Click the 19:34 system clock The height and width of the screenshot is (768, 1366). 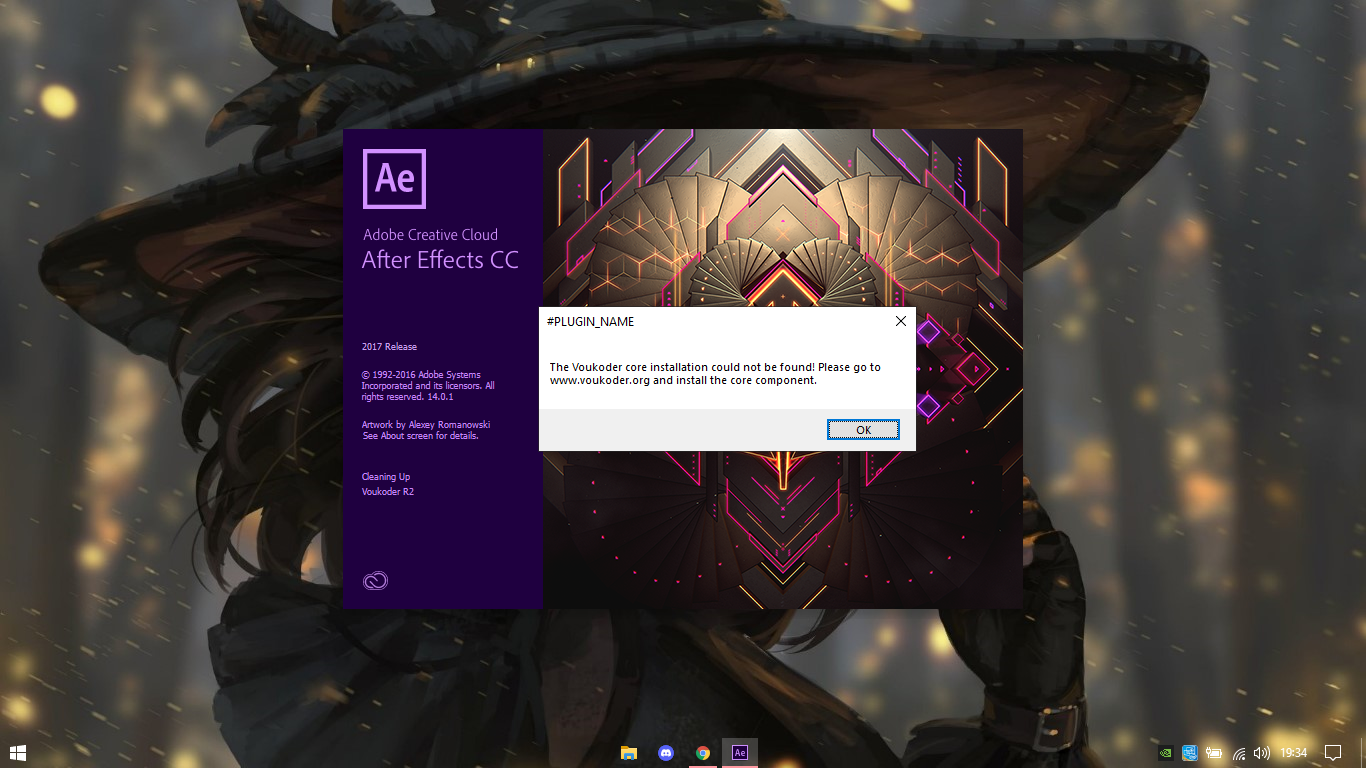1294,753
